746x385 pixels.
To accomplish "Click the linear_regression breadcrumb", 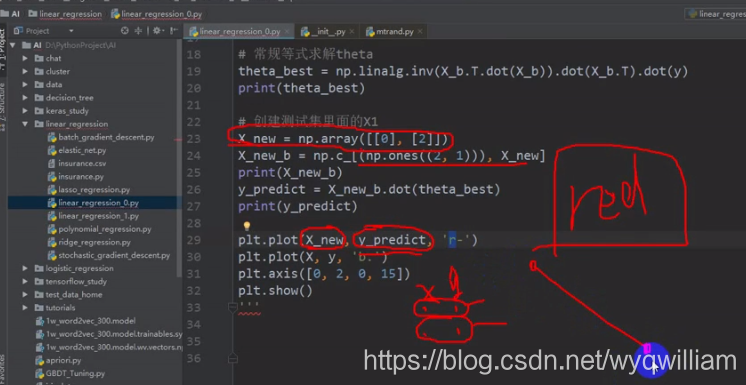I will (65, 14).
